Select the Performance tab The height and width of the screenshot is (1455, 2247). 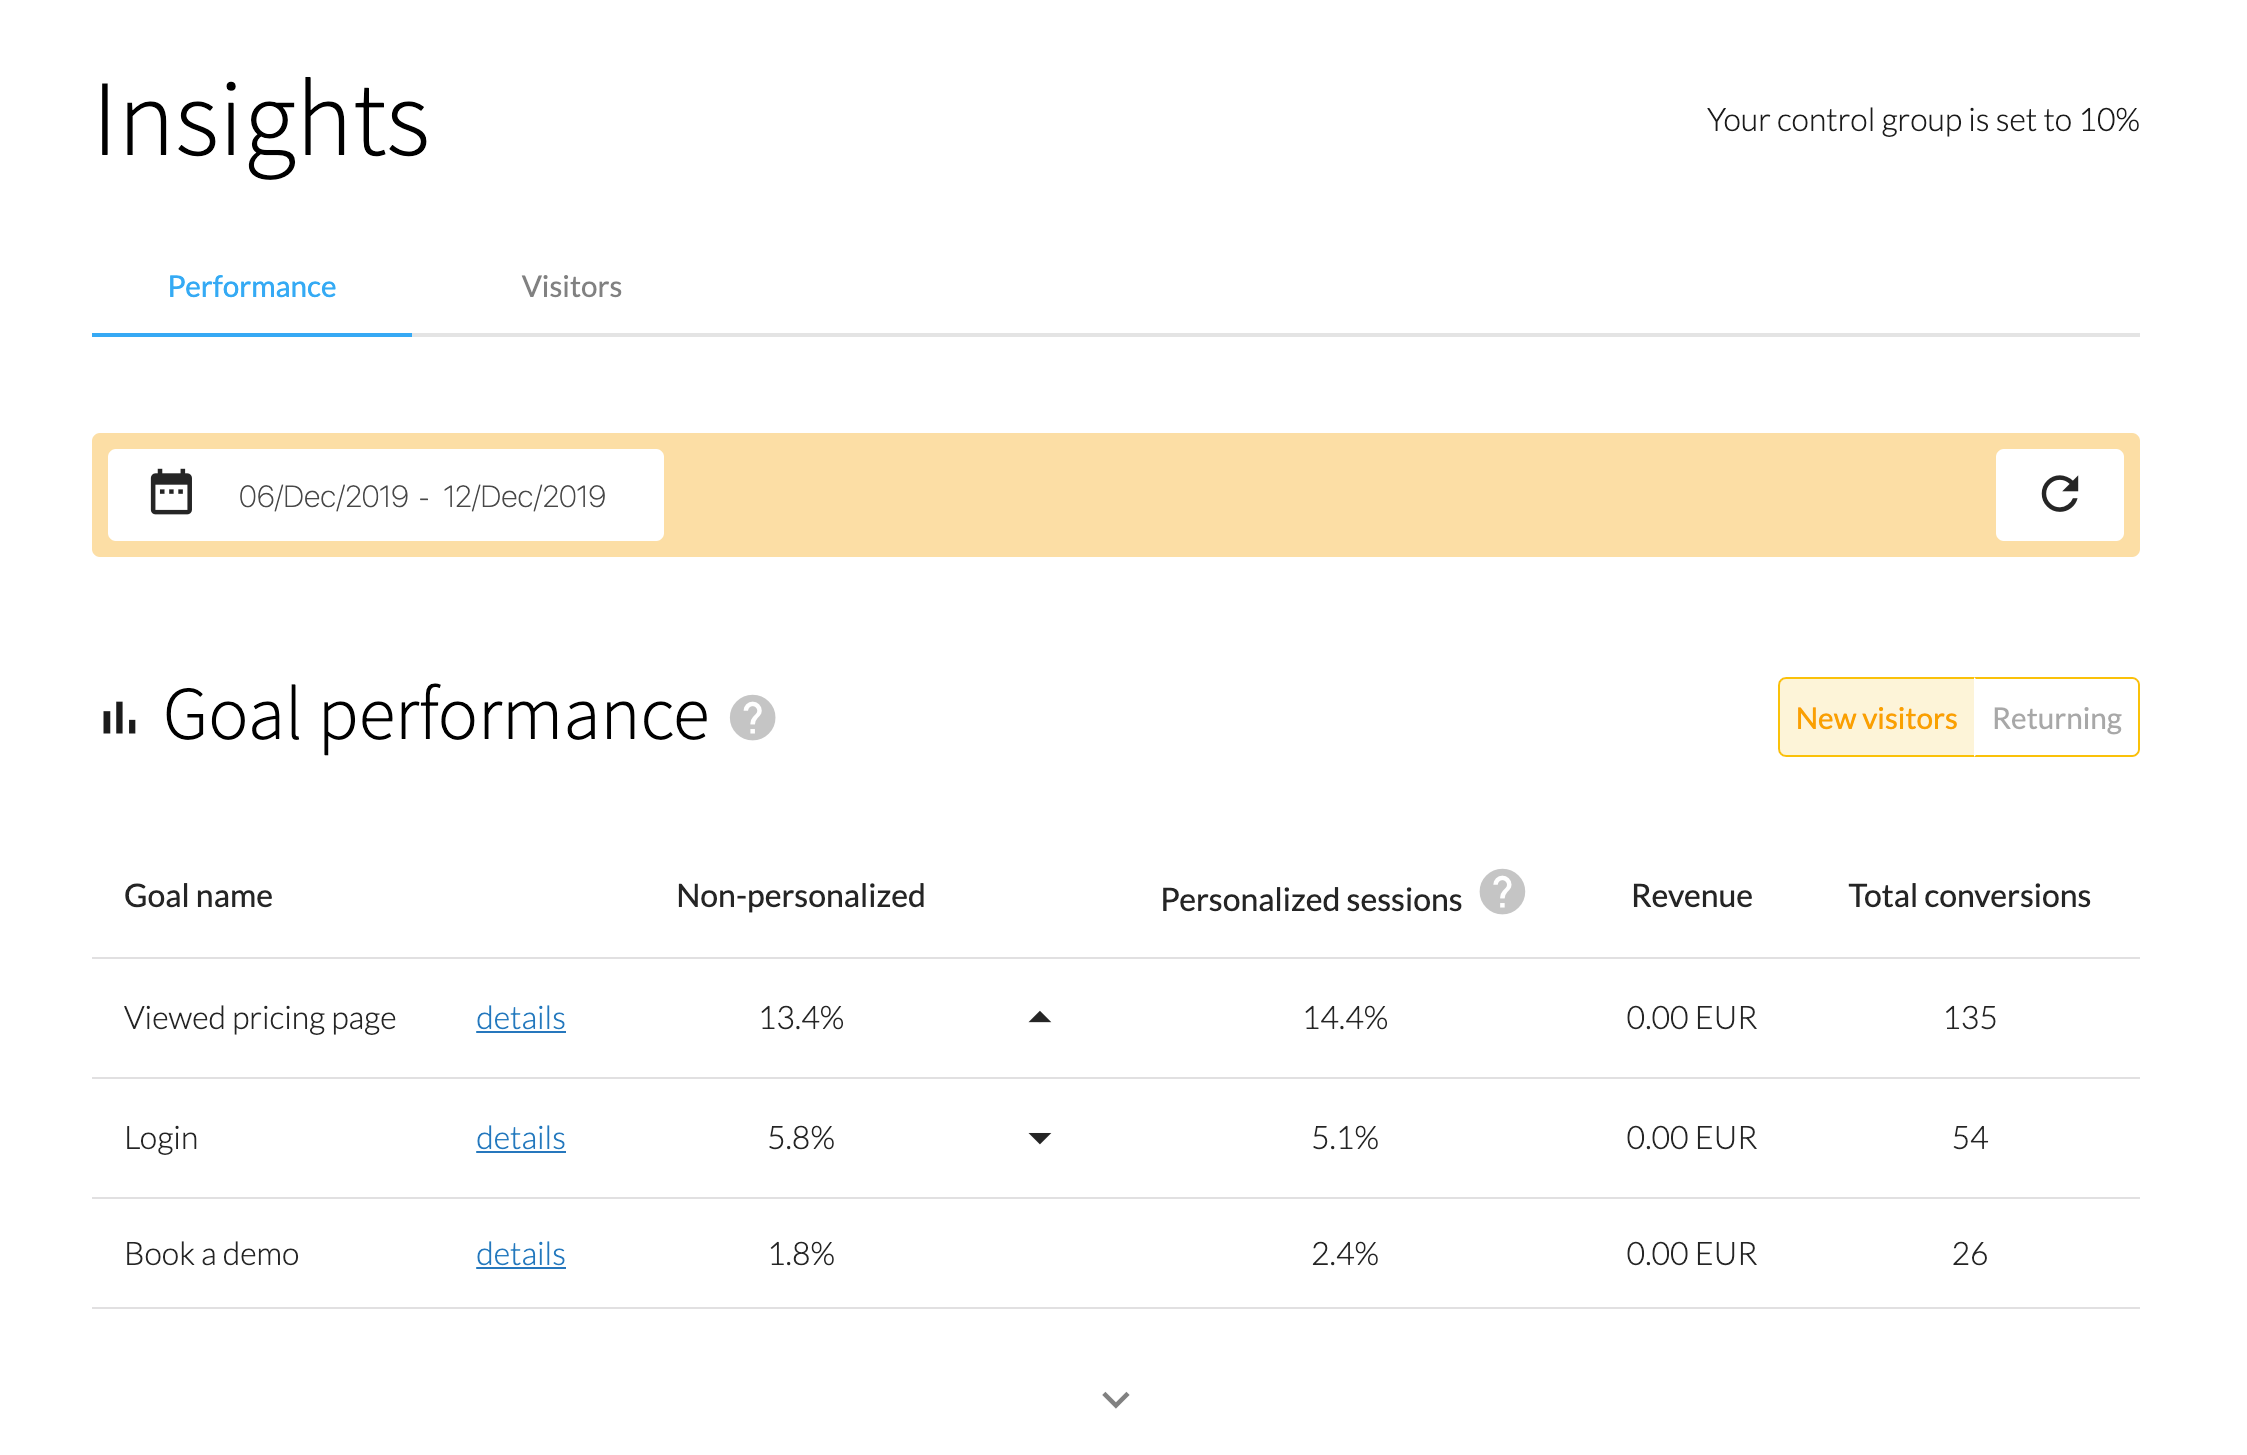coord(251,287)
